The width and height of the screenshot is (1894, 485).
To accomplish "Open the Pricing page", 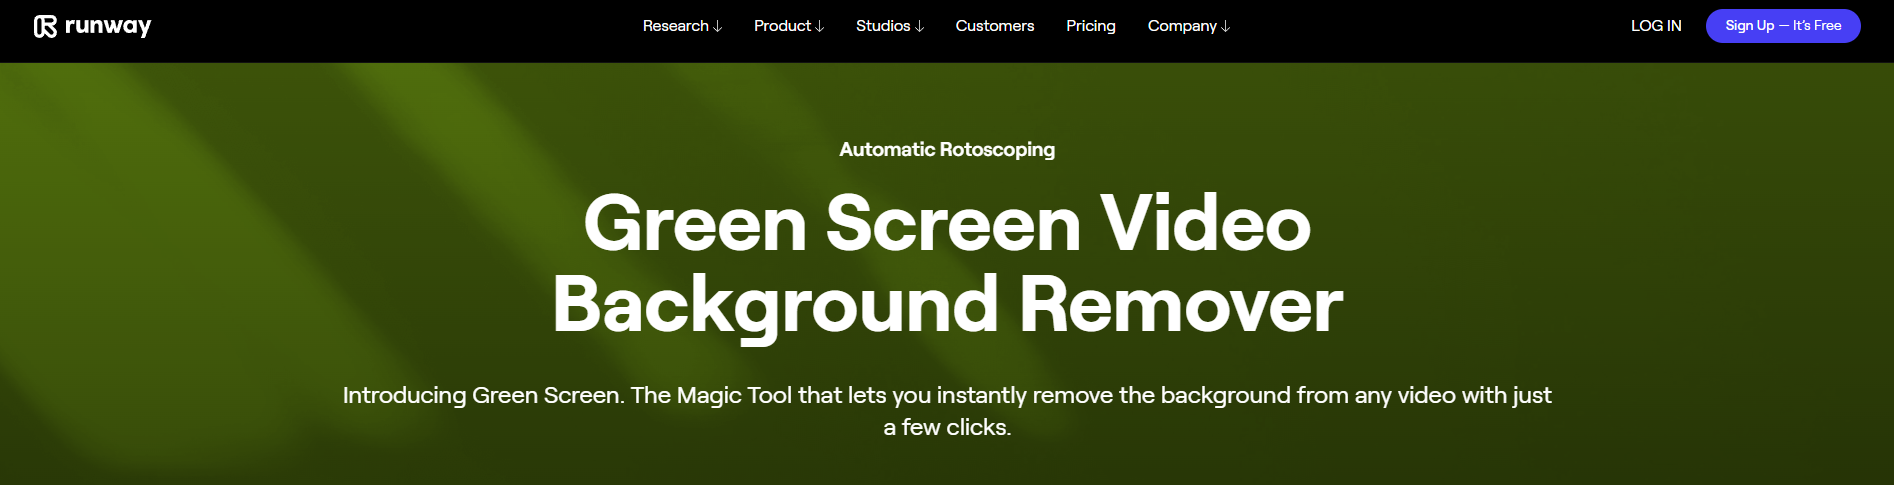I will pos(1091,26).
